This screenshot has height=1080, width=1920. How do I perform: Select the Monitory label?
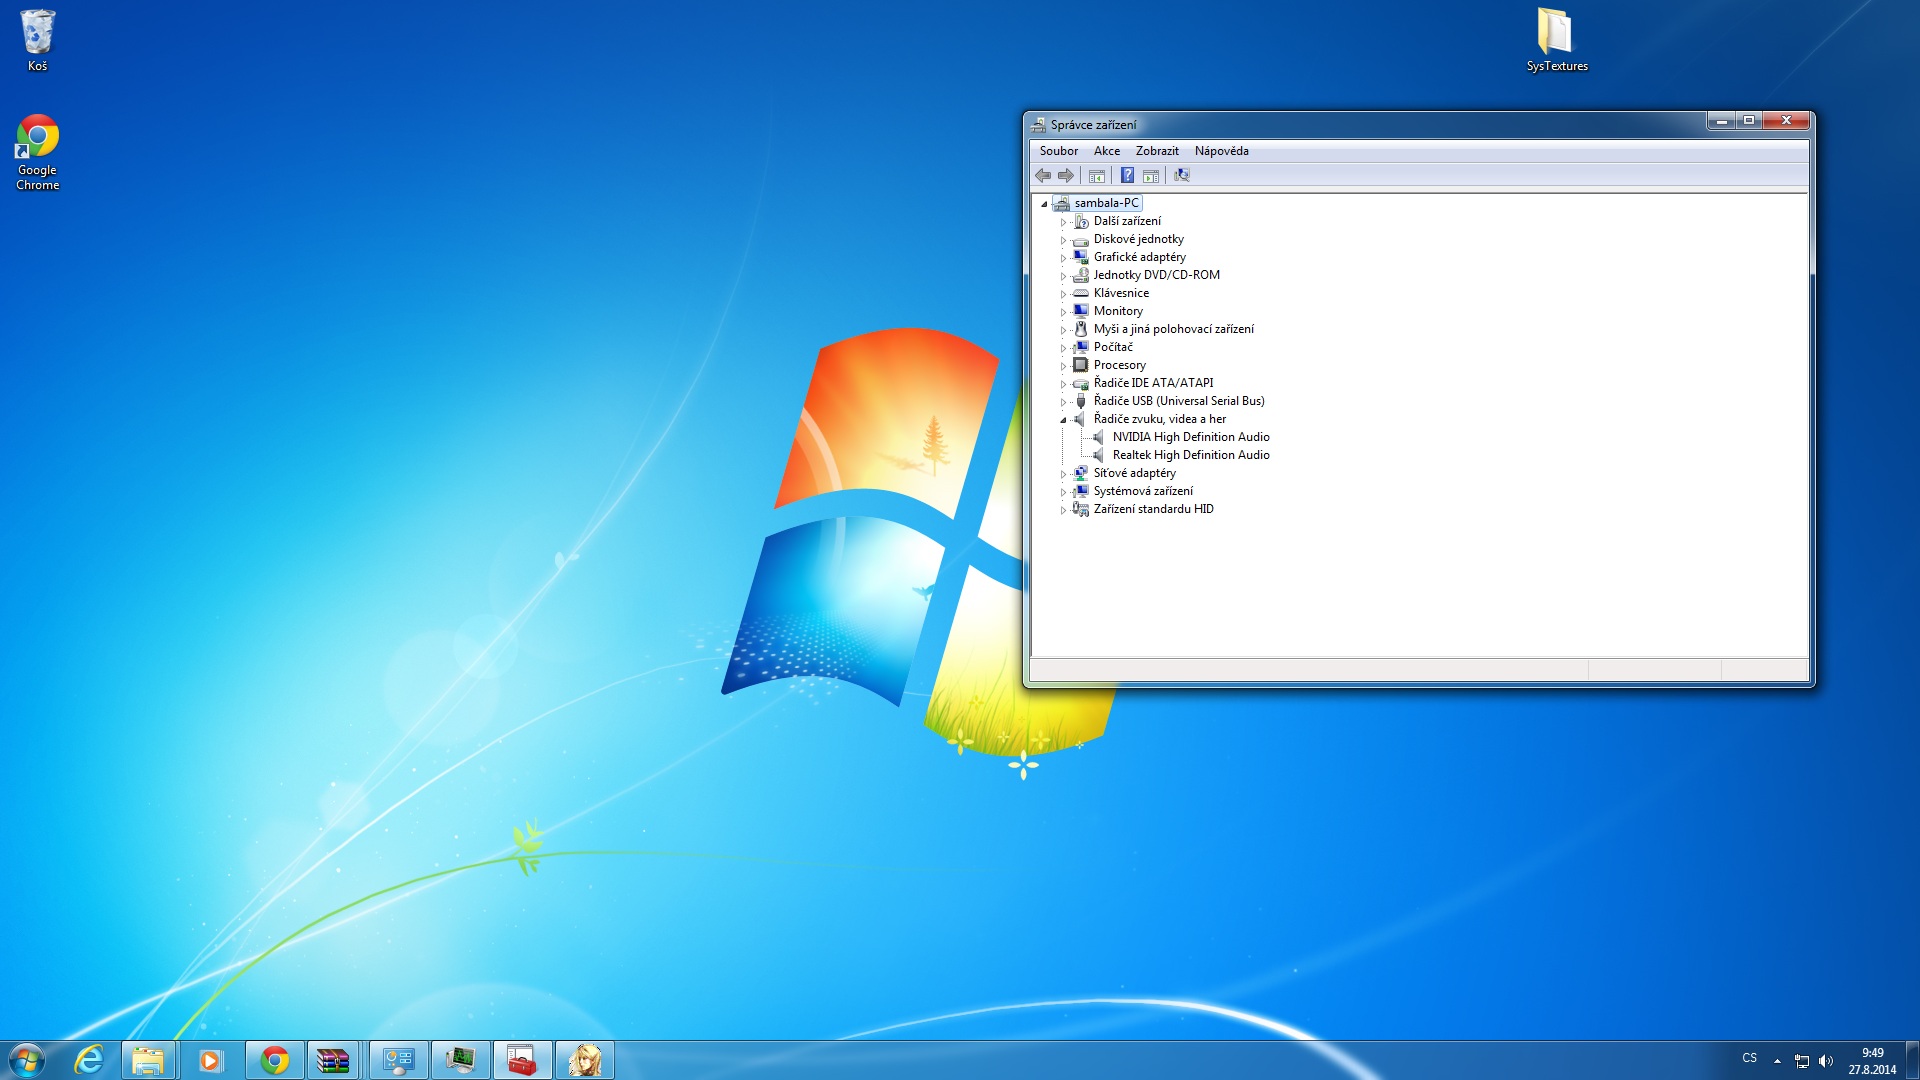pos(1117,311)
